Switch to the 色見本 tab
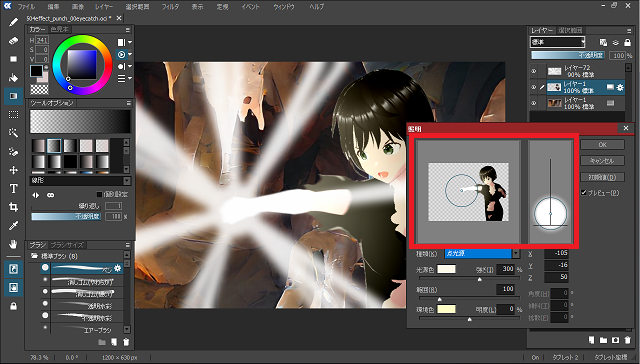 coord(60,29)
